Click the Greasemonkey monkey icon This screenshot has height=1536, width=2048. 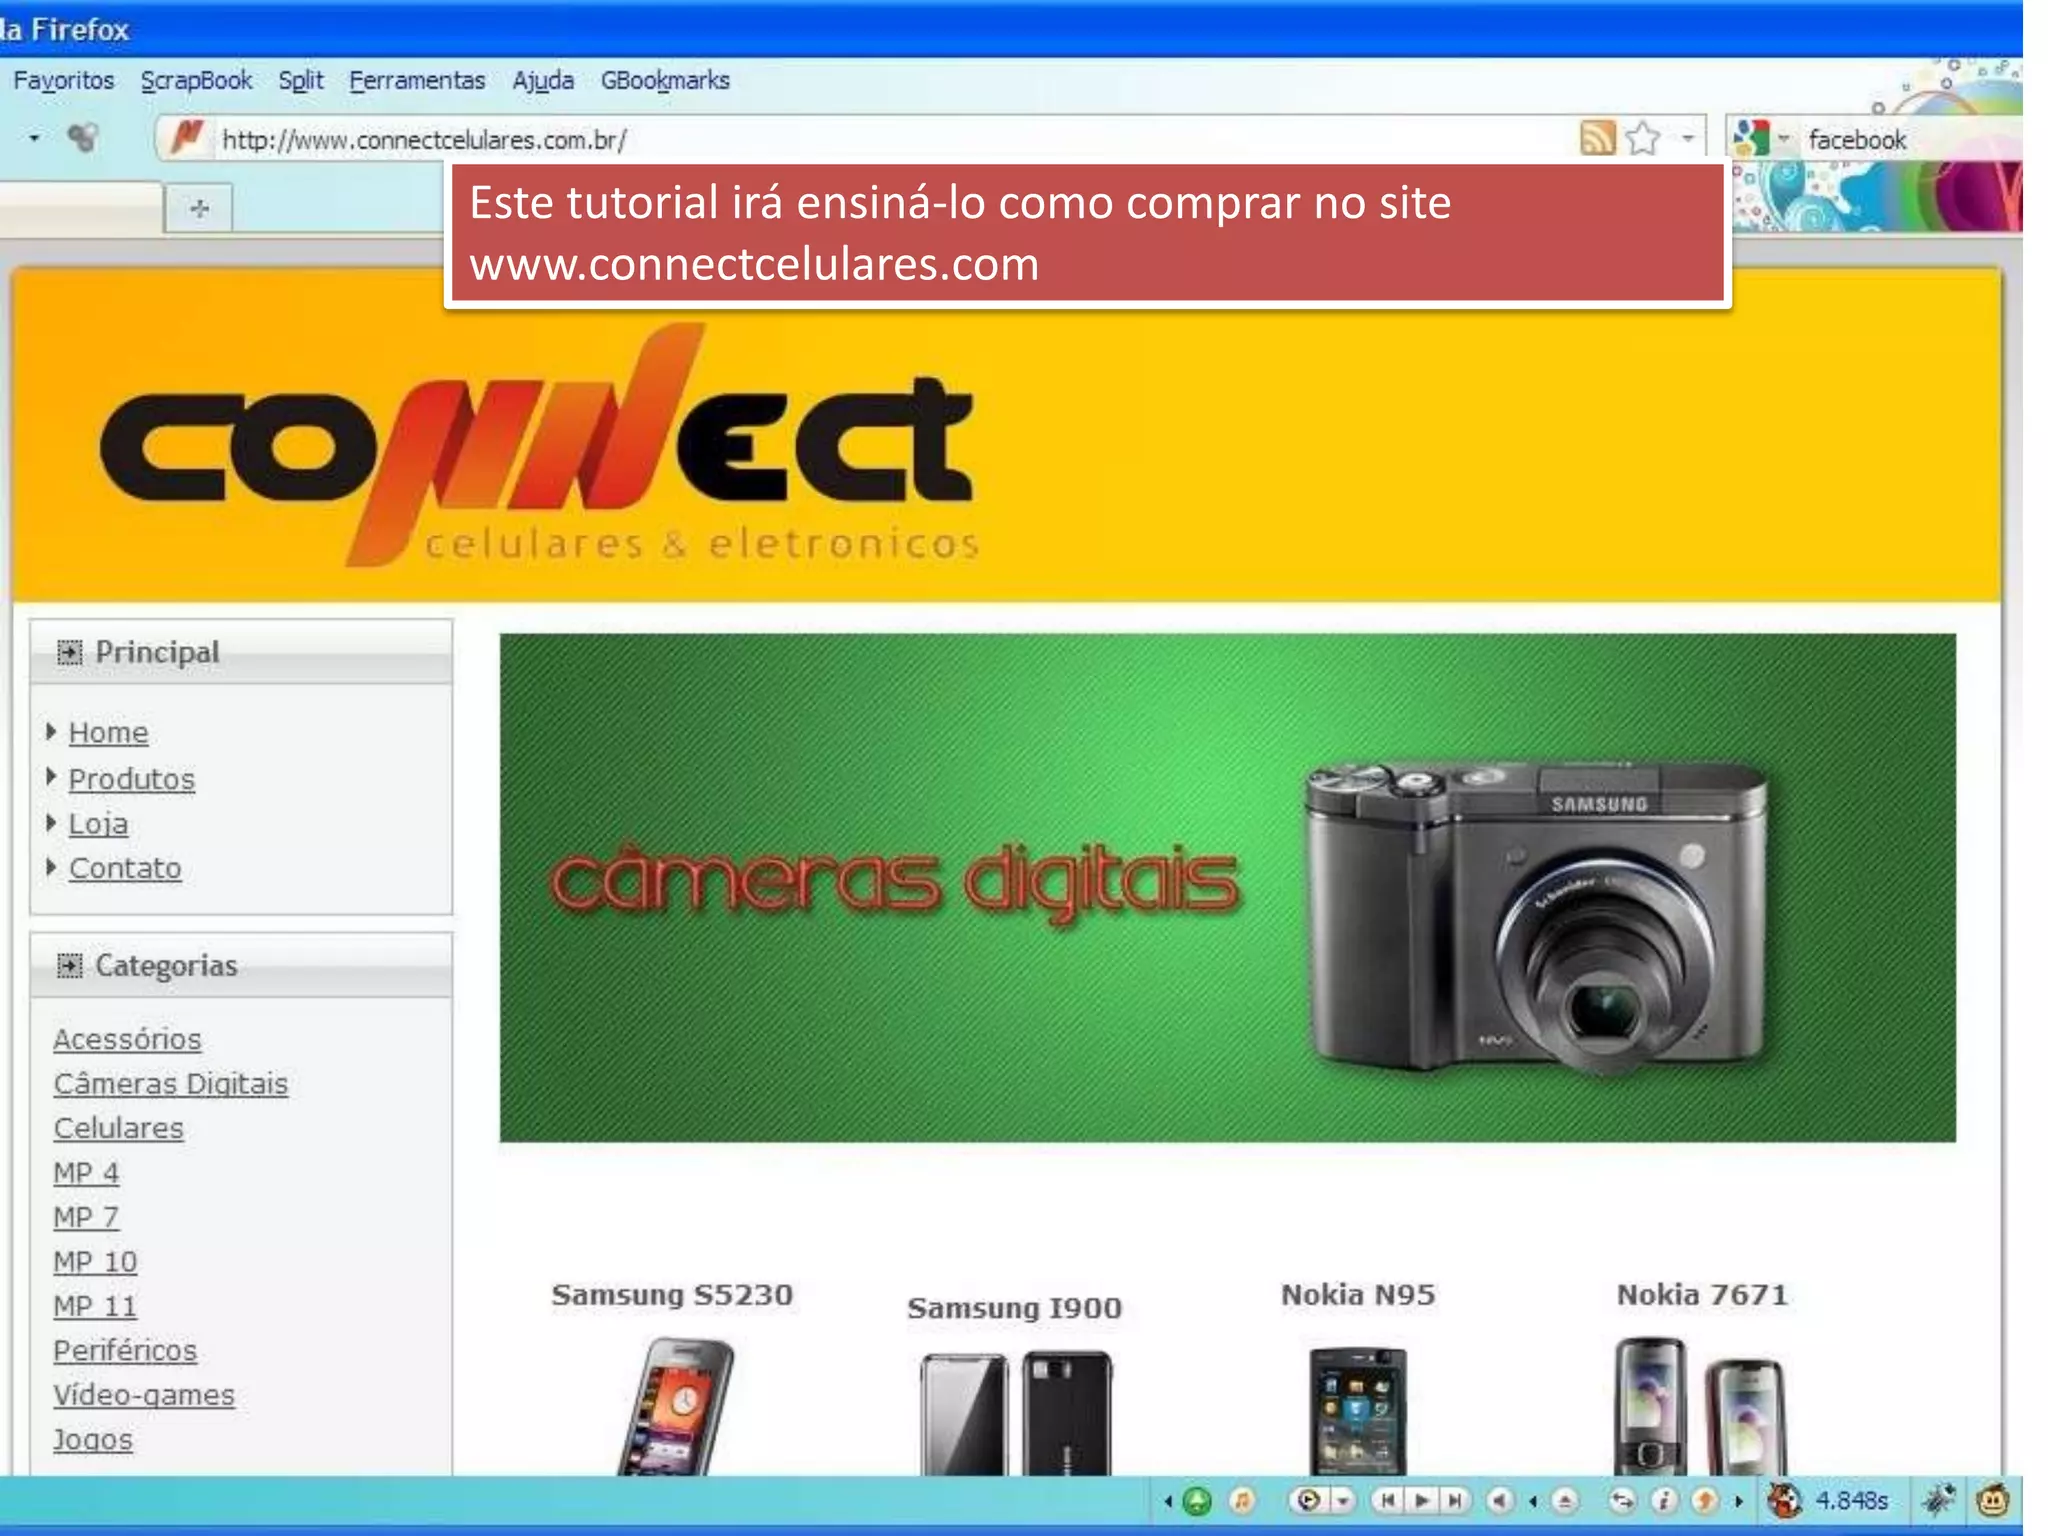1993,1500
